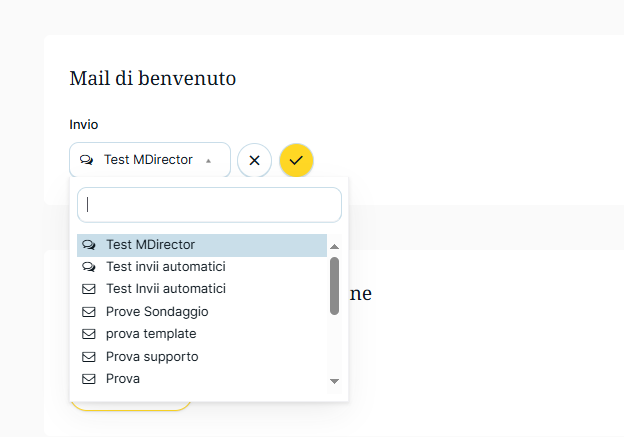Focus the dropdown search text field
The width and height of the screenshot is (624, 437).
209,205
